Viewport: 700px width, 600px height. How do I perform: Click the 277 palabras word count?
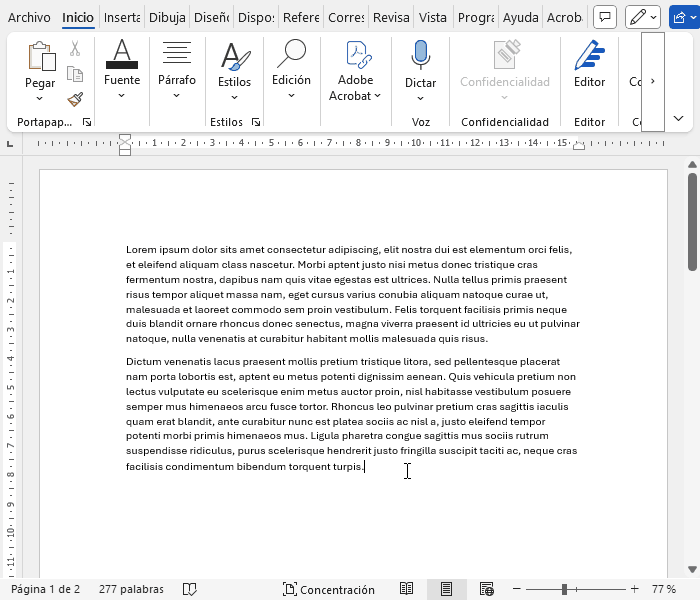pyautogui.click(x=132, y=589)
